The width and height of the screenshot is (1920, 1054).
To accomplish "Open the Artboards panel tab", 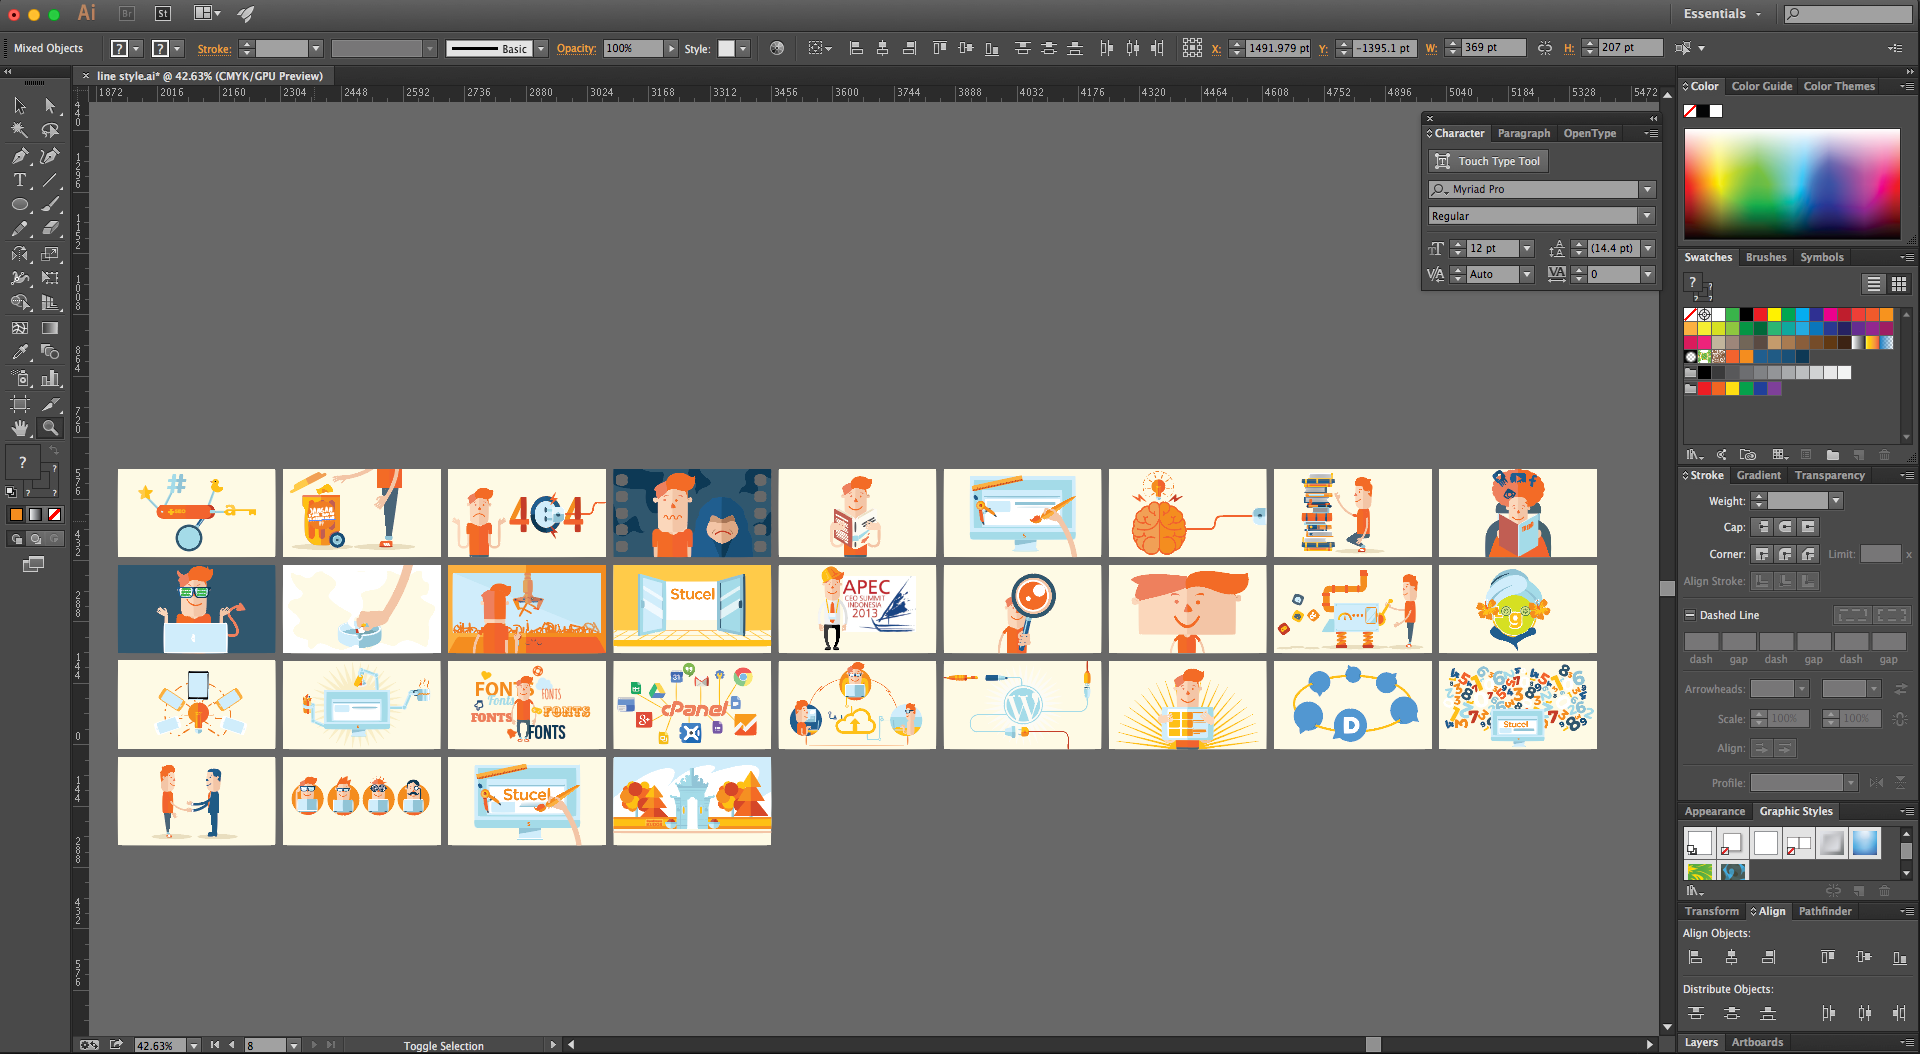I will [1757, 1042].
